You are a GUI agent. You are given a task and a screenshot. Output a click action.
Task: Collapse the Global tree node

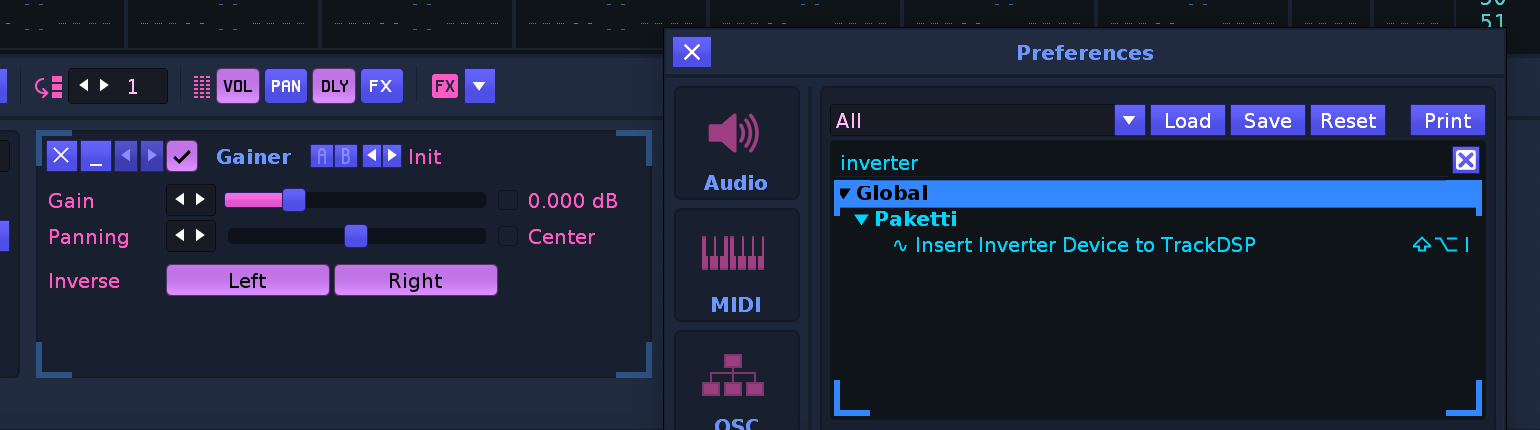coord(845,193)
